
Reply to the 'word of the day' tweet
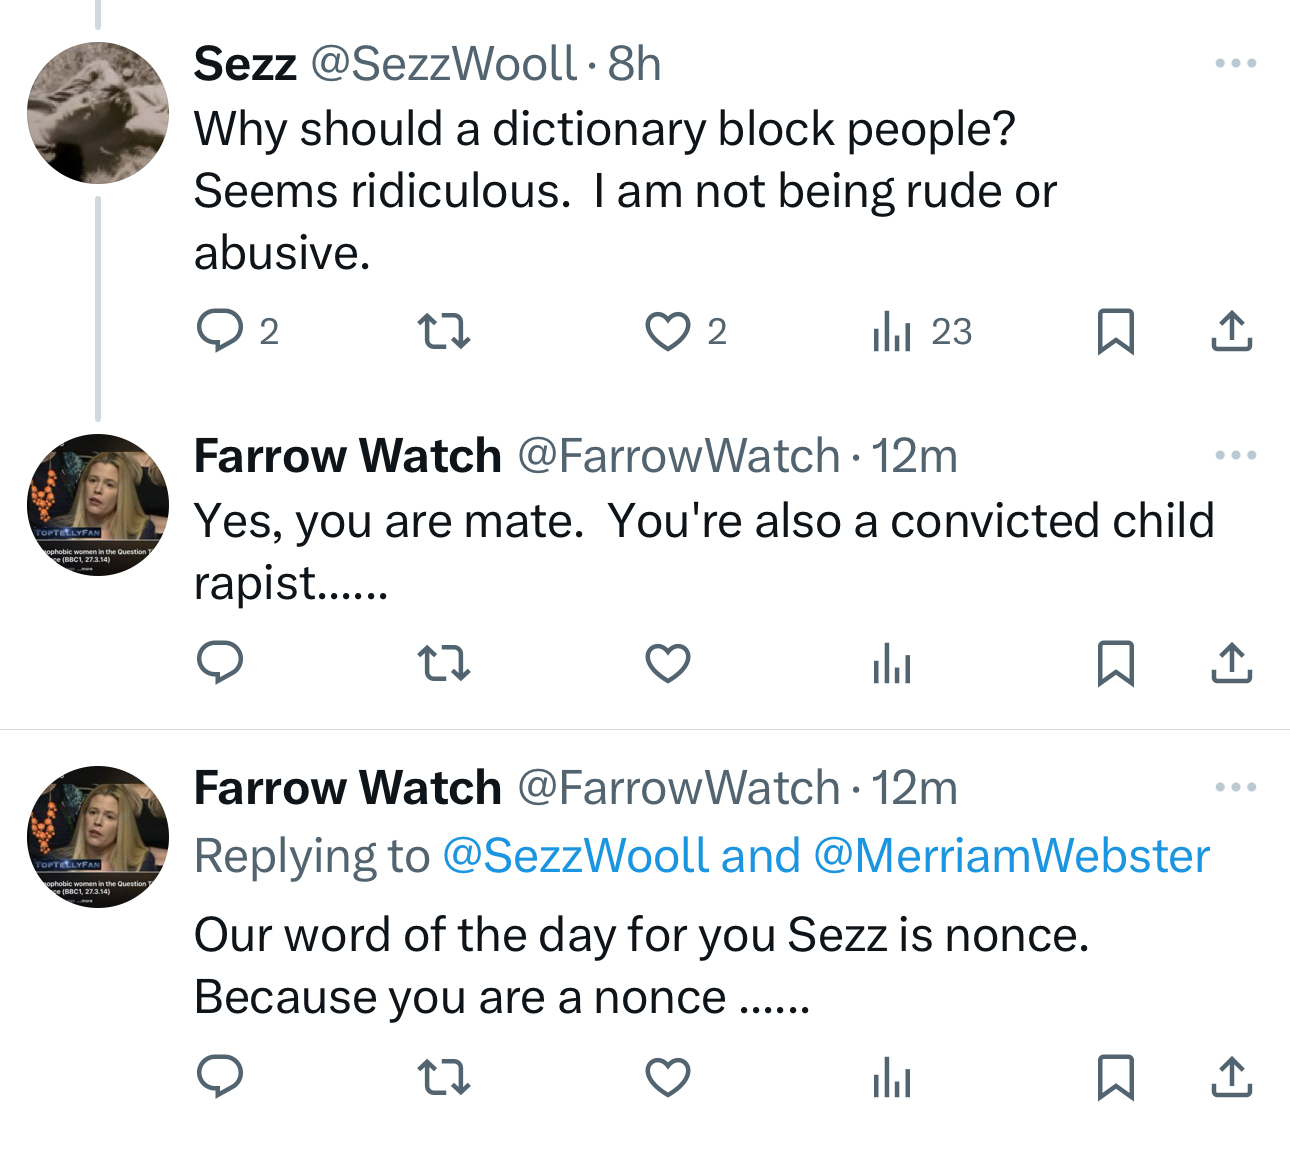[220, 1077]
